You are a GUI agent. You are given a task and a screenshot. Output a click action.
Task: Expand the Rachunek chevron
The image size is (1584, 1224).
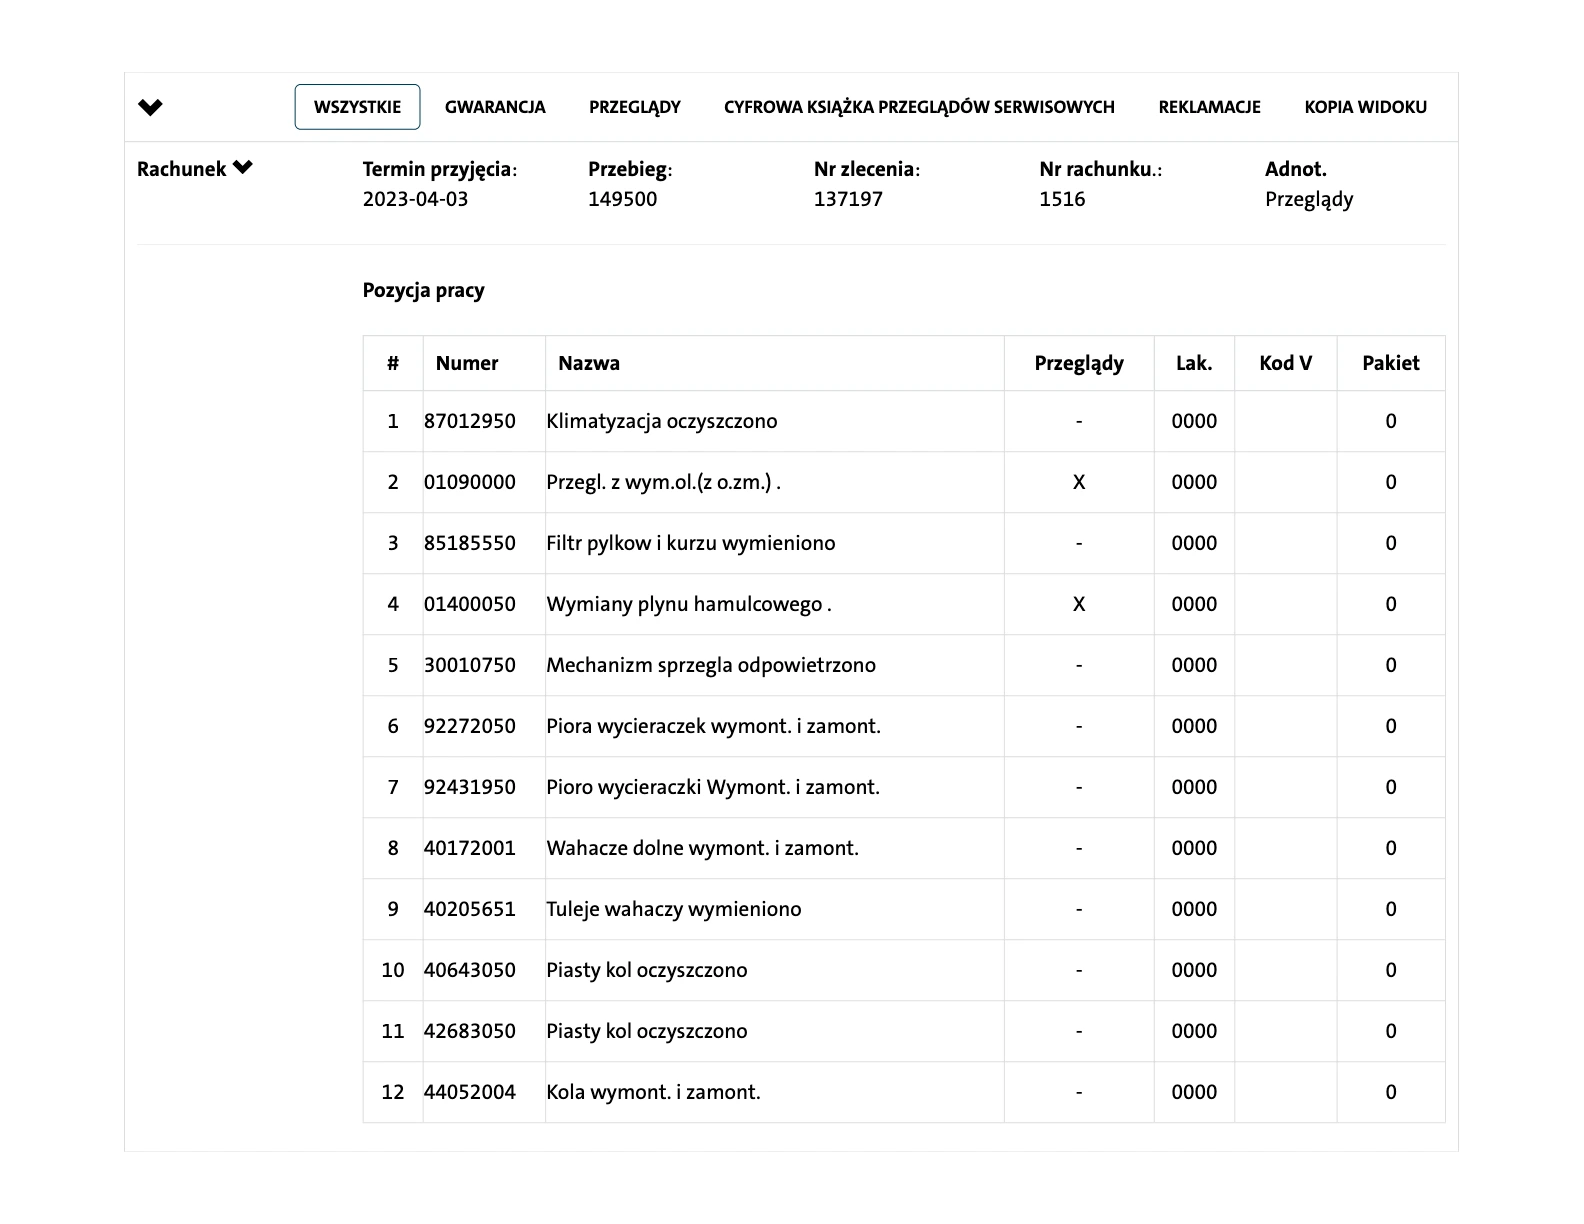[243, 168]
